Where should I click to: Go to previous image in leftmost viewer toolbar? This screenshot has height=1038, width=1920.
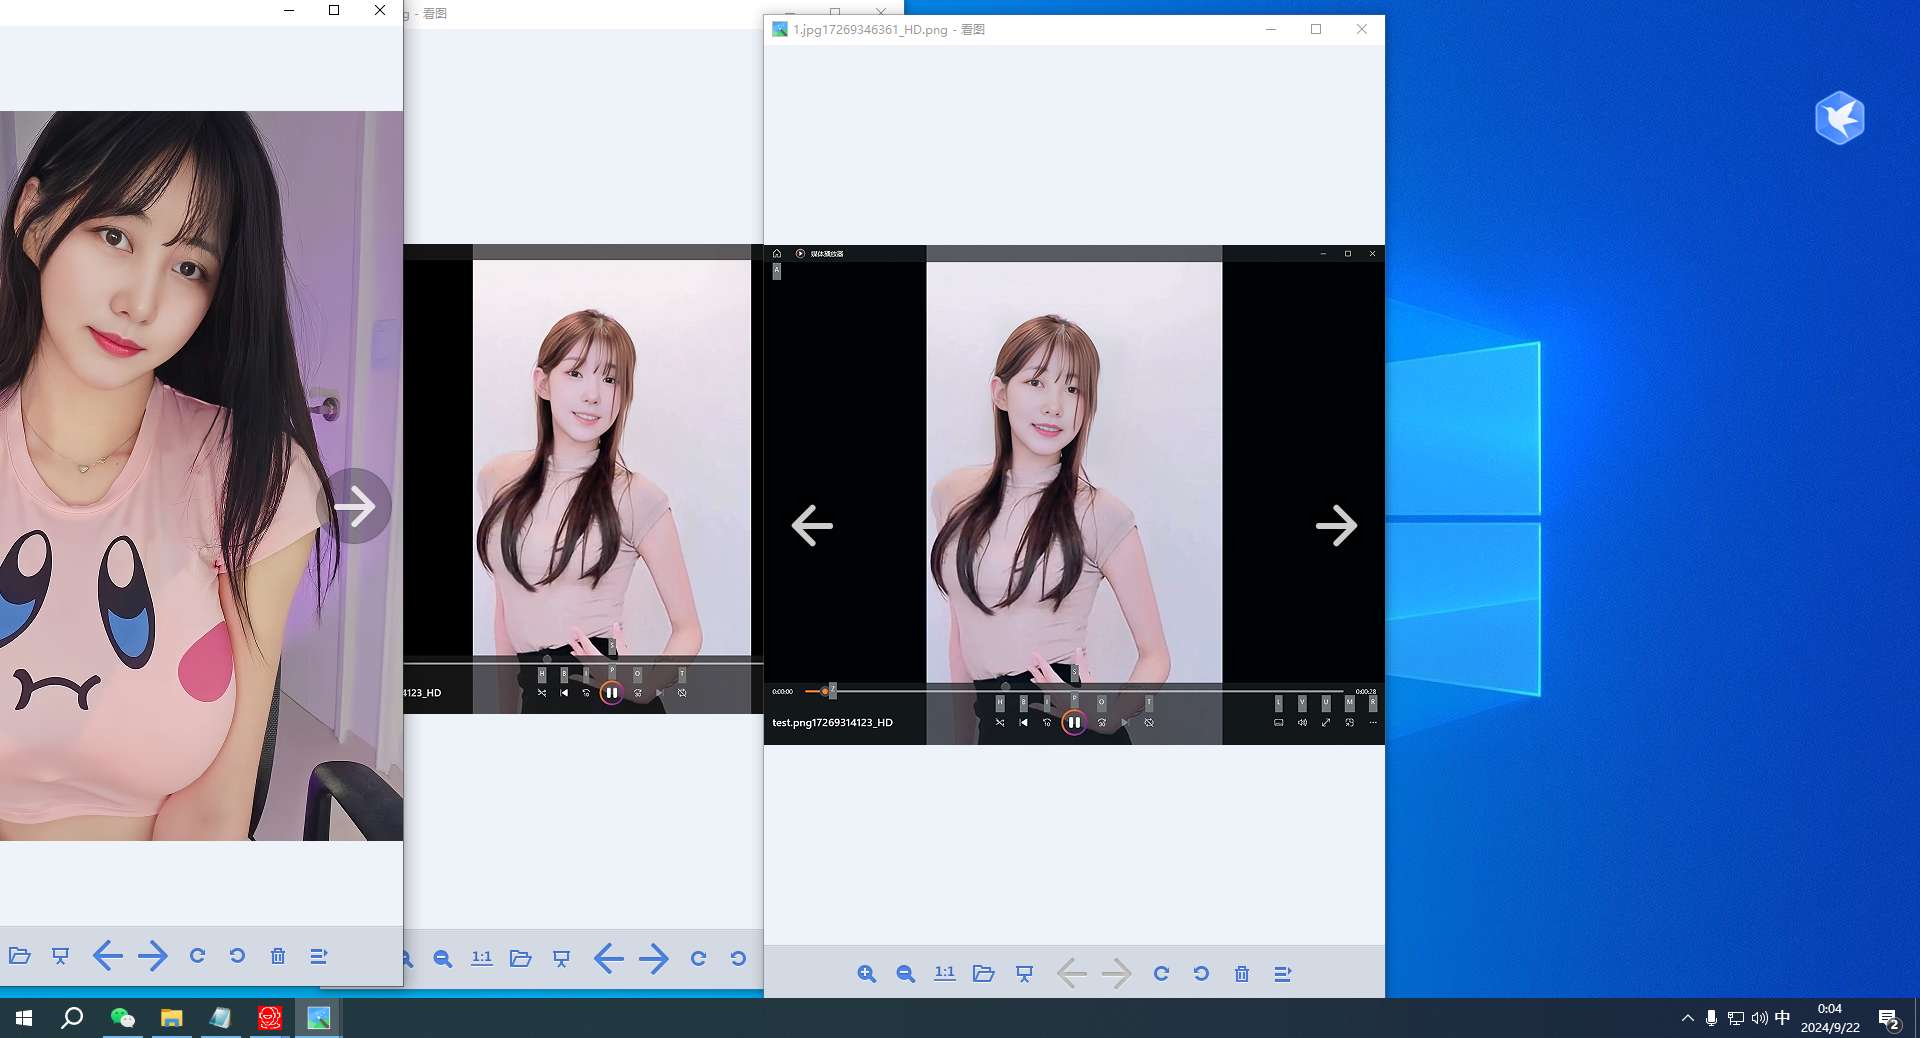tap(107, 956)
